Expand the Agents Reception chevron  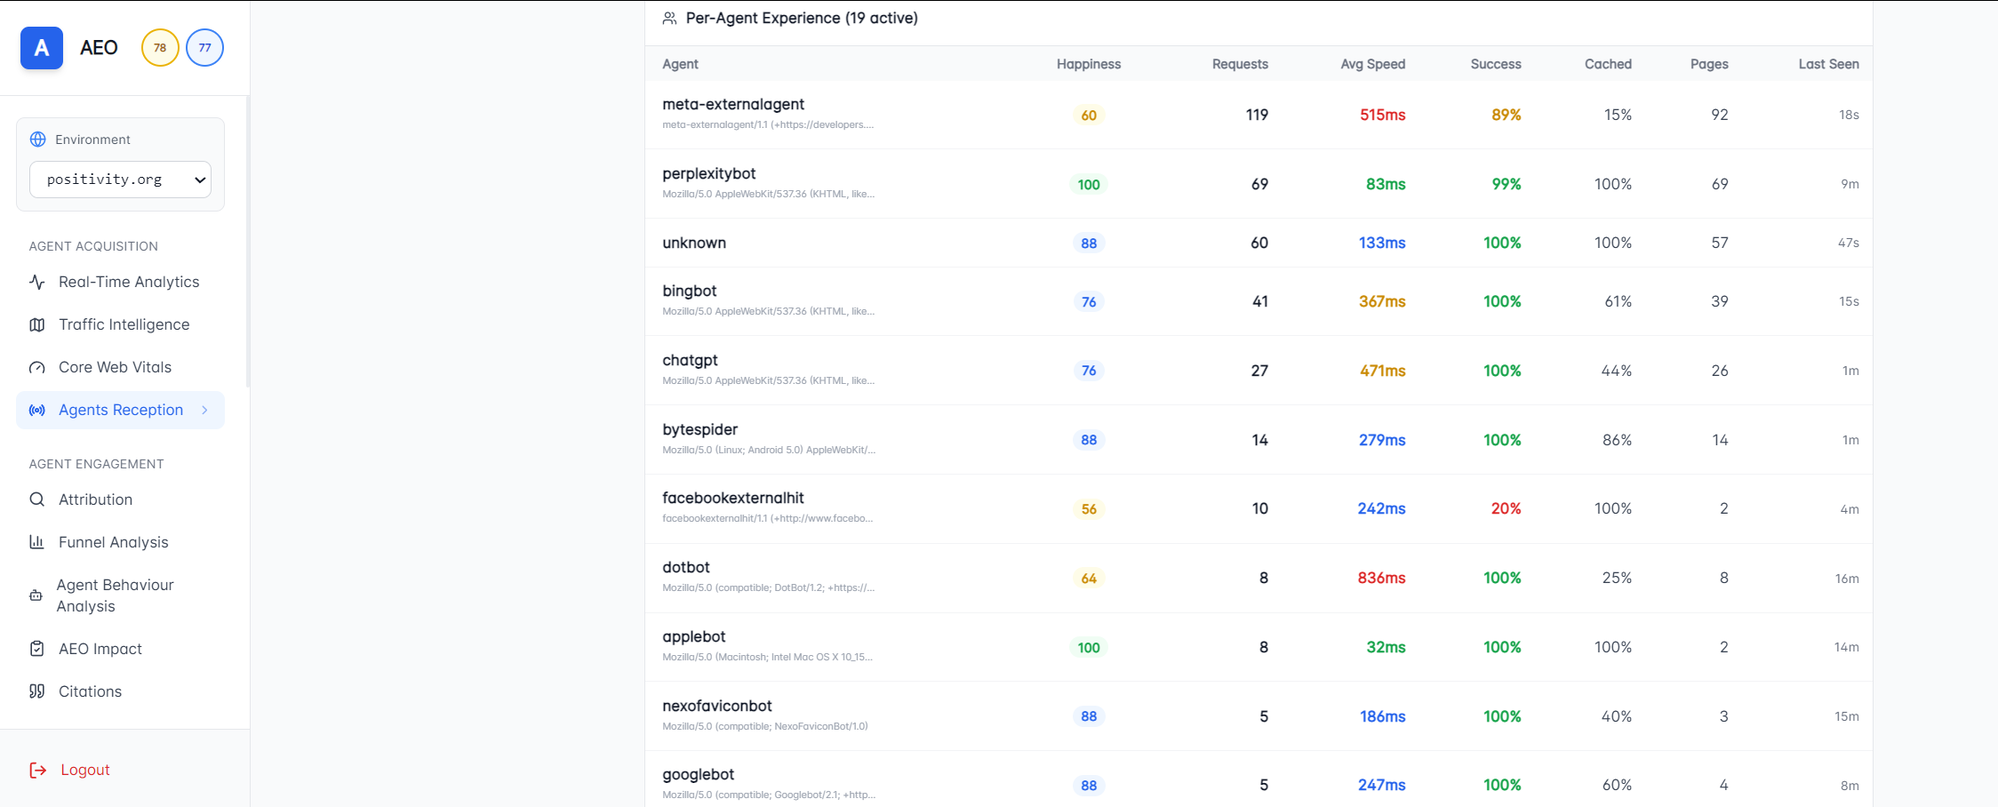205,410
